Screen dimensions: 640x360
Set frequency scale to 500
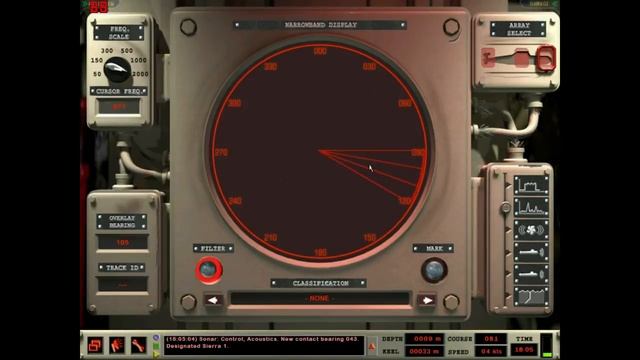(x=127, y=51)
